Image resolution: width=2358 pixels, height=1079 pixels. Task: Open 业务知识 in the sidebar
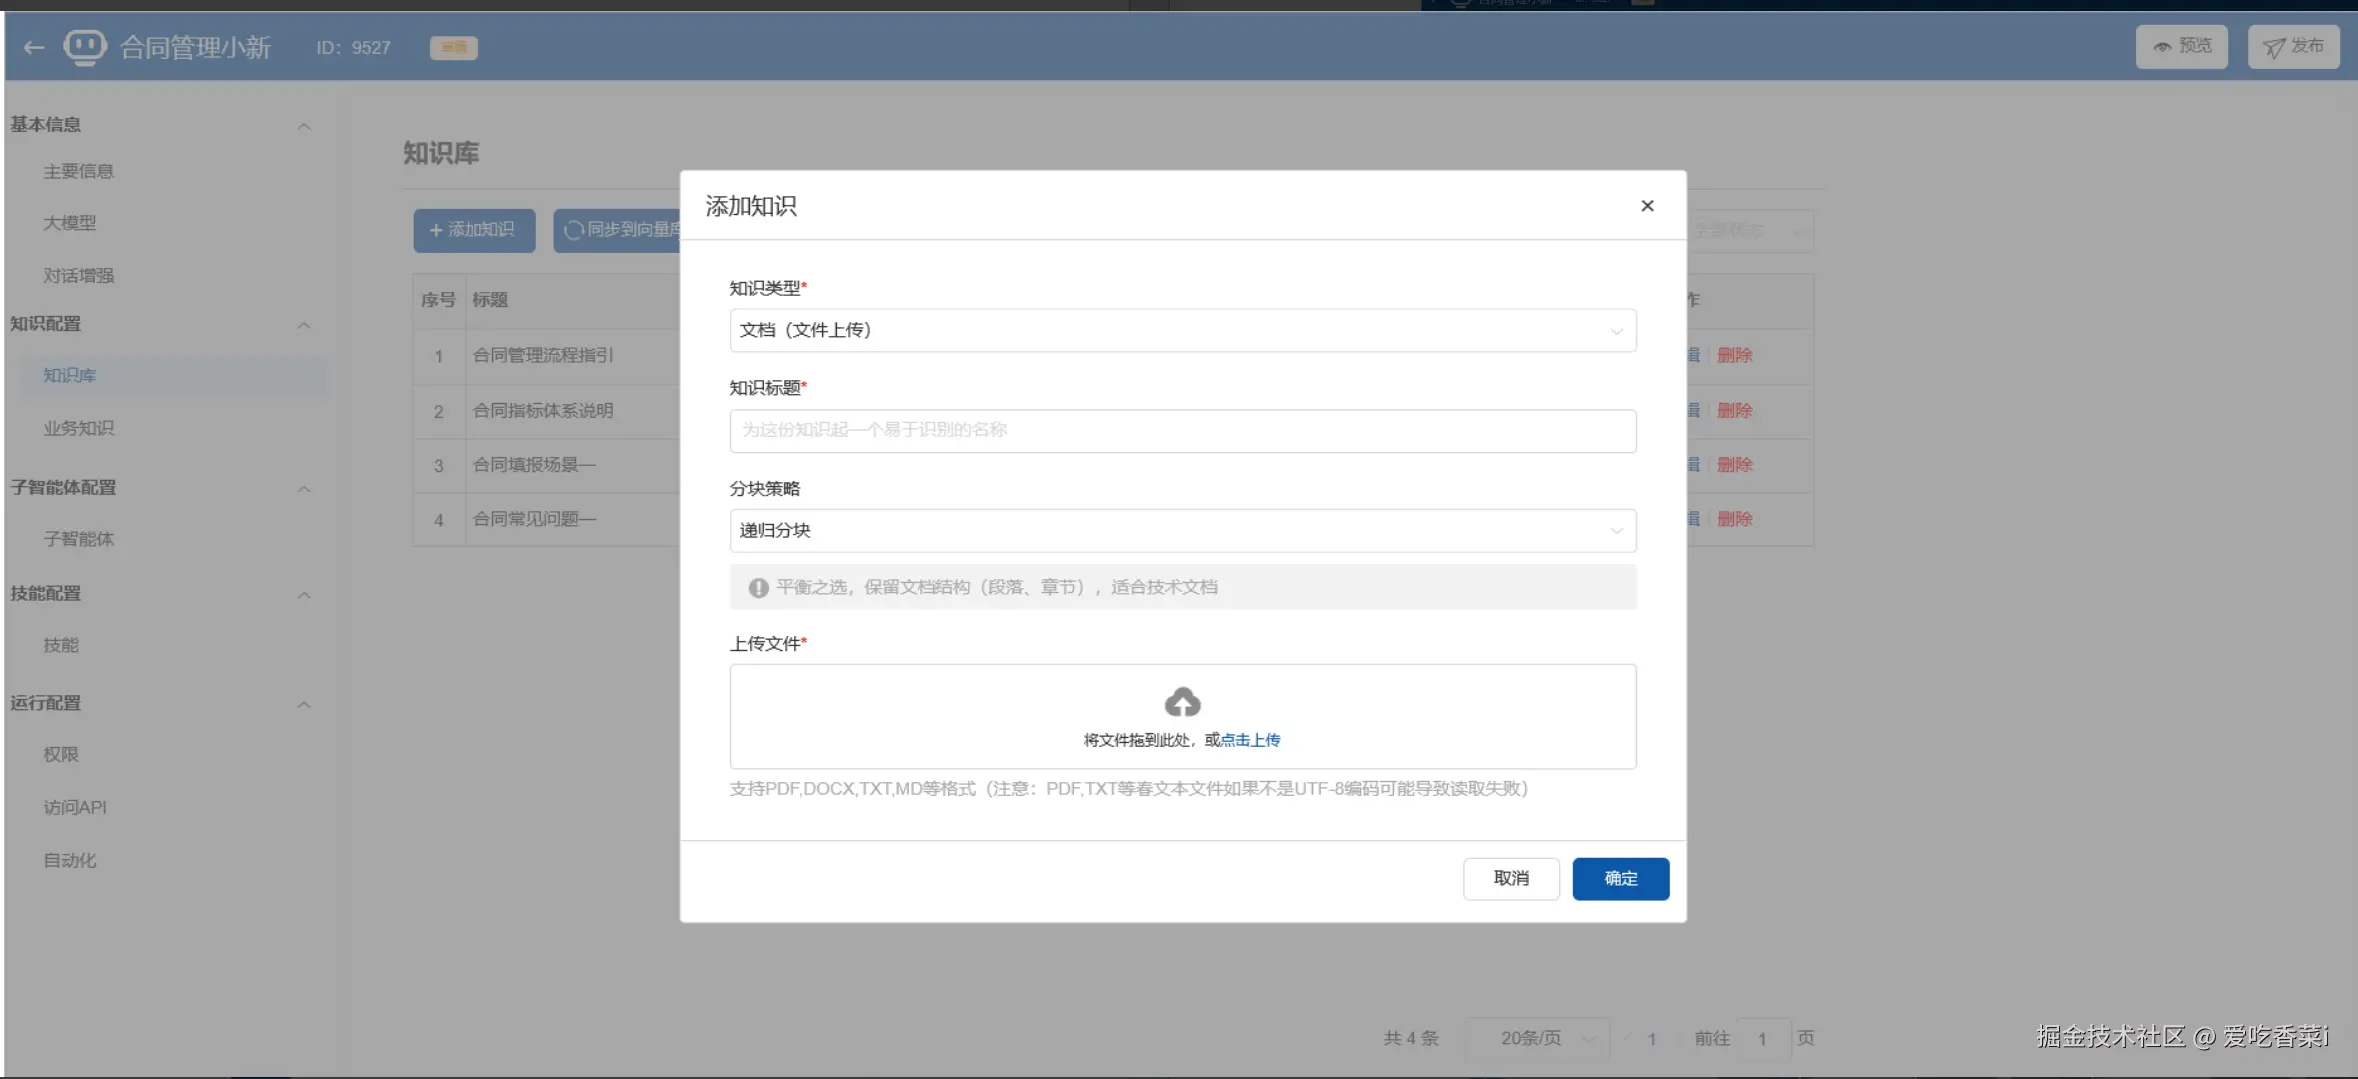coord(79,429)
